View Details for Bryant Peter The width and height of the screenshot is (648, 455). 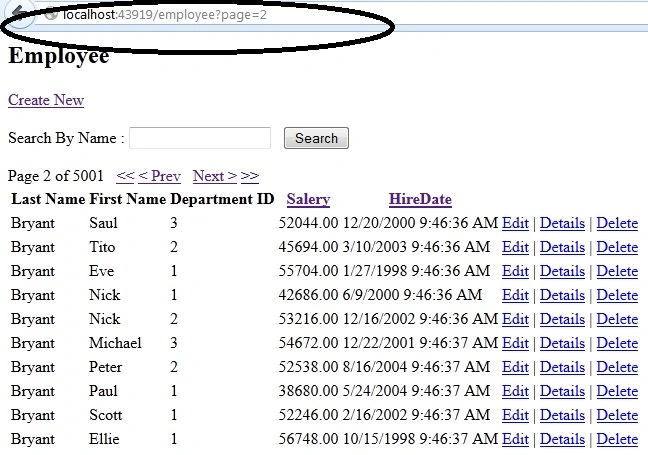point(562,367)
